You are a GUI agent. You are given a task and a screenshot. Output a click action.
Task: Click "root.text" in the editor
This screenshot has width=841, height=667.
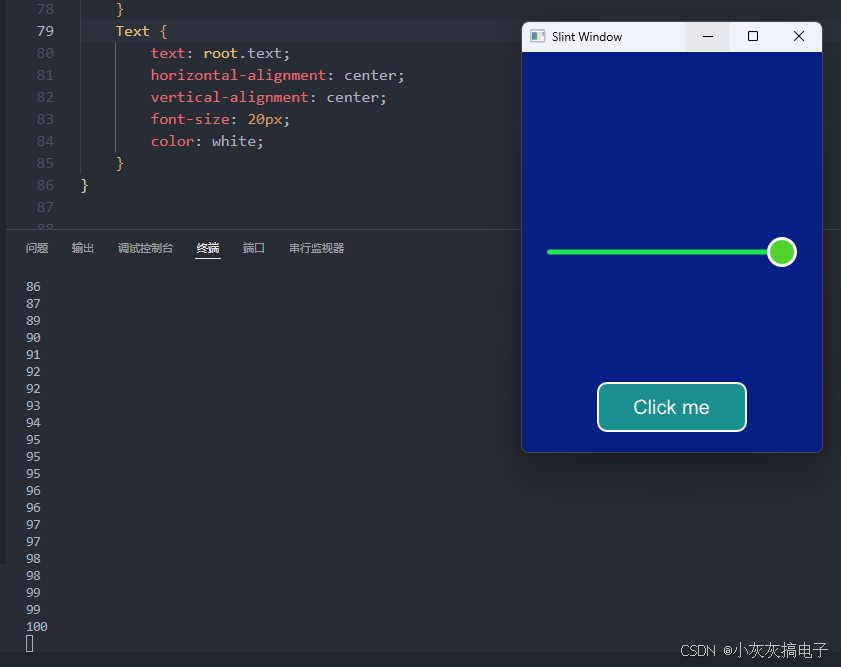click(242, 53)
